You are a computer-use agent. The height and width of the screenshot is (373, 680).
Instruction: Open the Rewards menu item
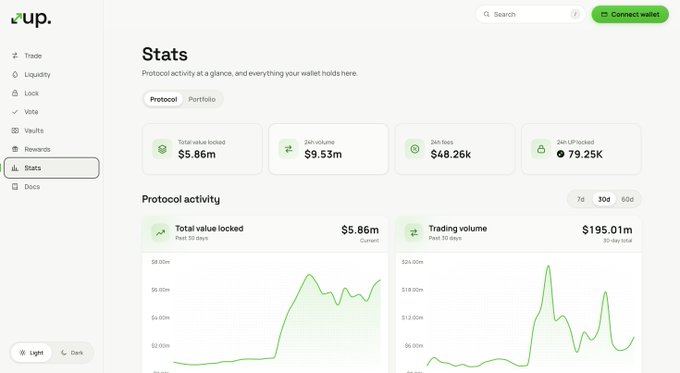52,149
